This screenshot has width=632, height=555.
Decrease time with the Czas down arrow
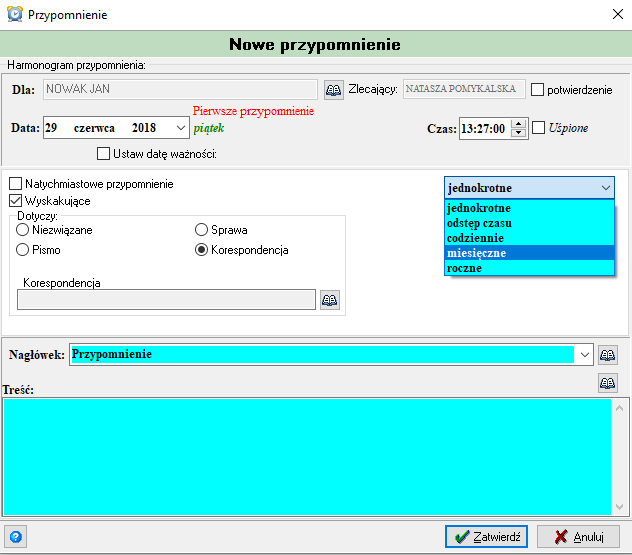click(x=518, y=133)
